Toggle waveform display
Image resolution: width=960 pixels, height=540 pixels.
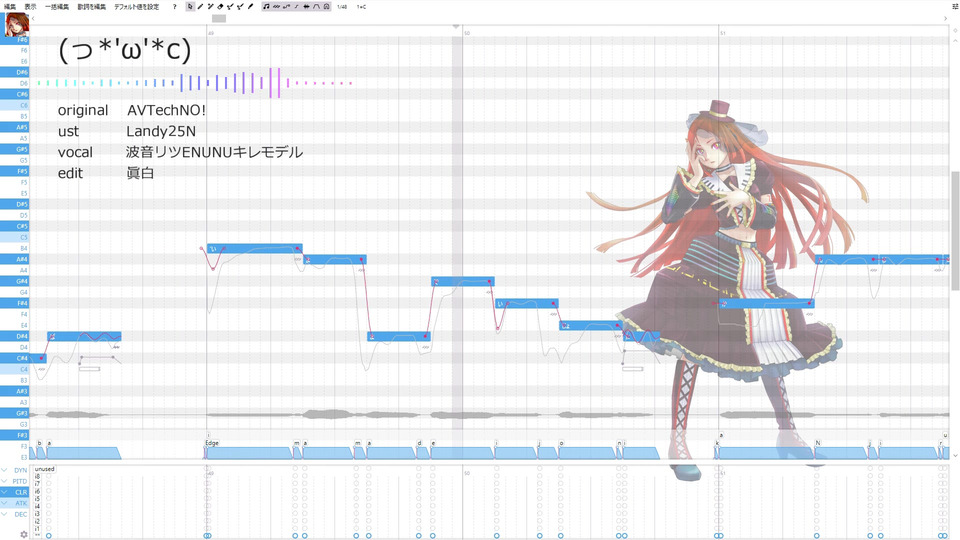[306, 7]
